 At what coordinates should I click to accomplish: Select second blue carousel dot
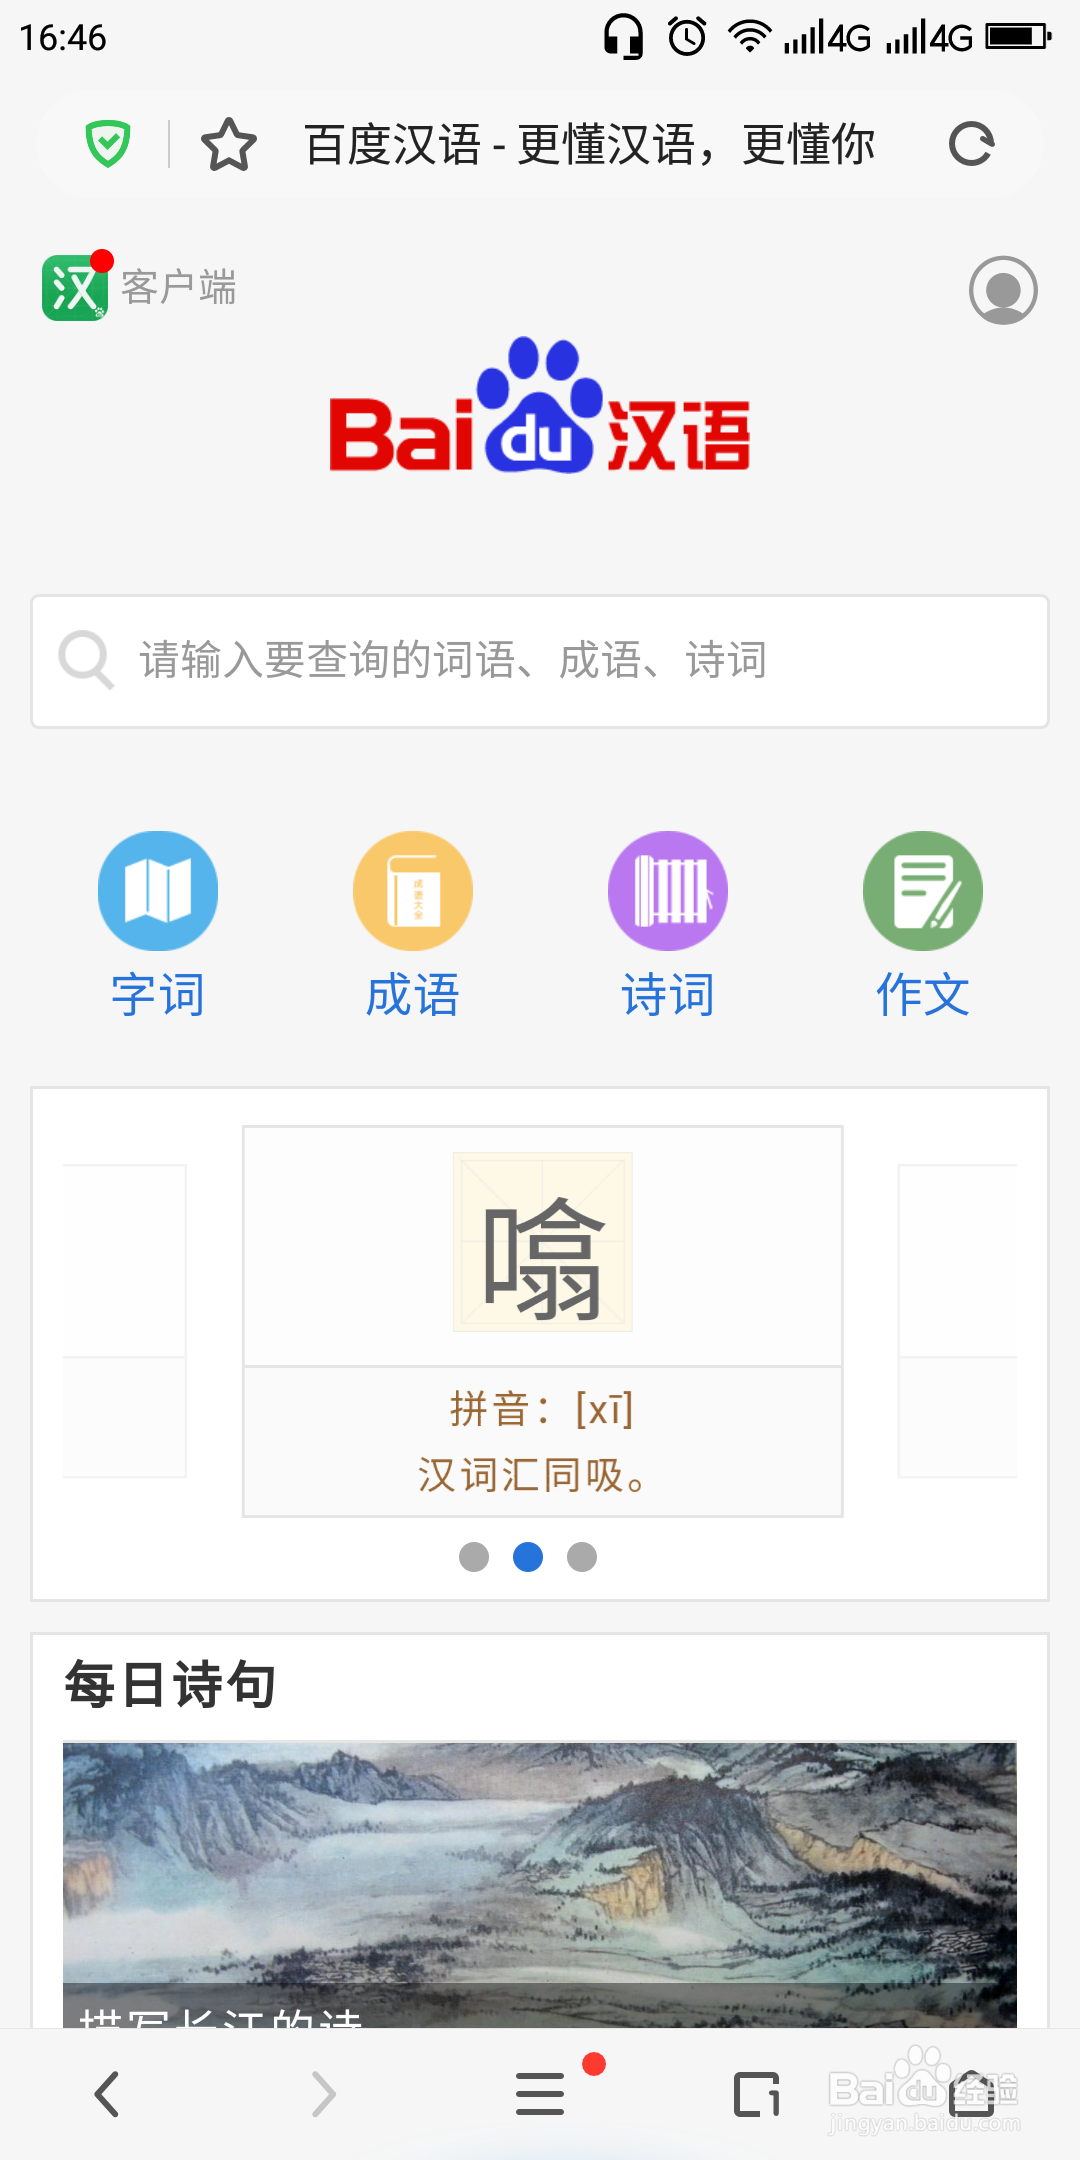point(528,1557)
